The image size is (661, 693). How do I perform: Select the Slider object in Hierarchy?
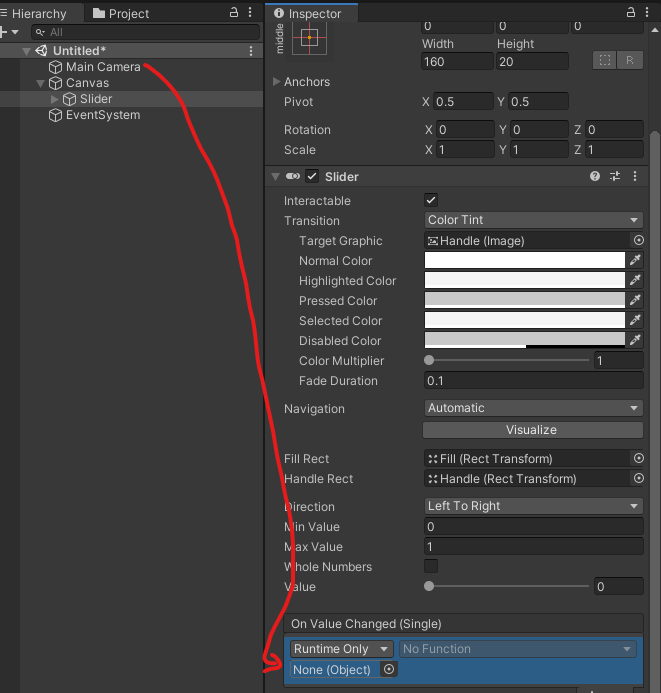[x=96, y=99]
